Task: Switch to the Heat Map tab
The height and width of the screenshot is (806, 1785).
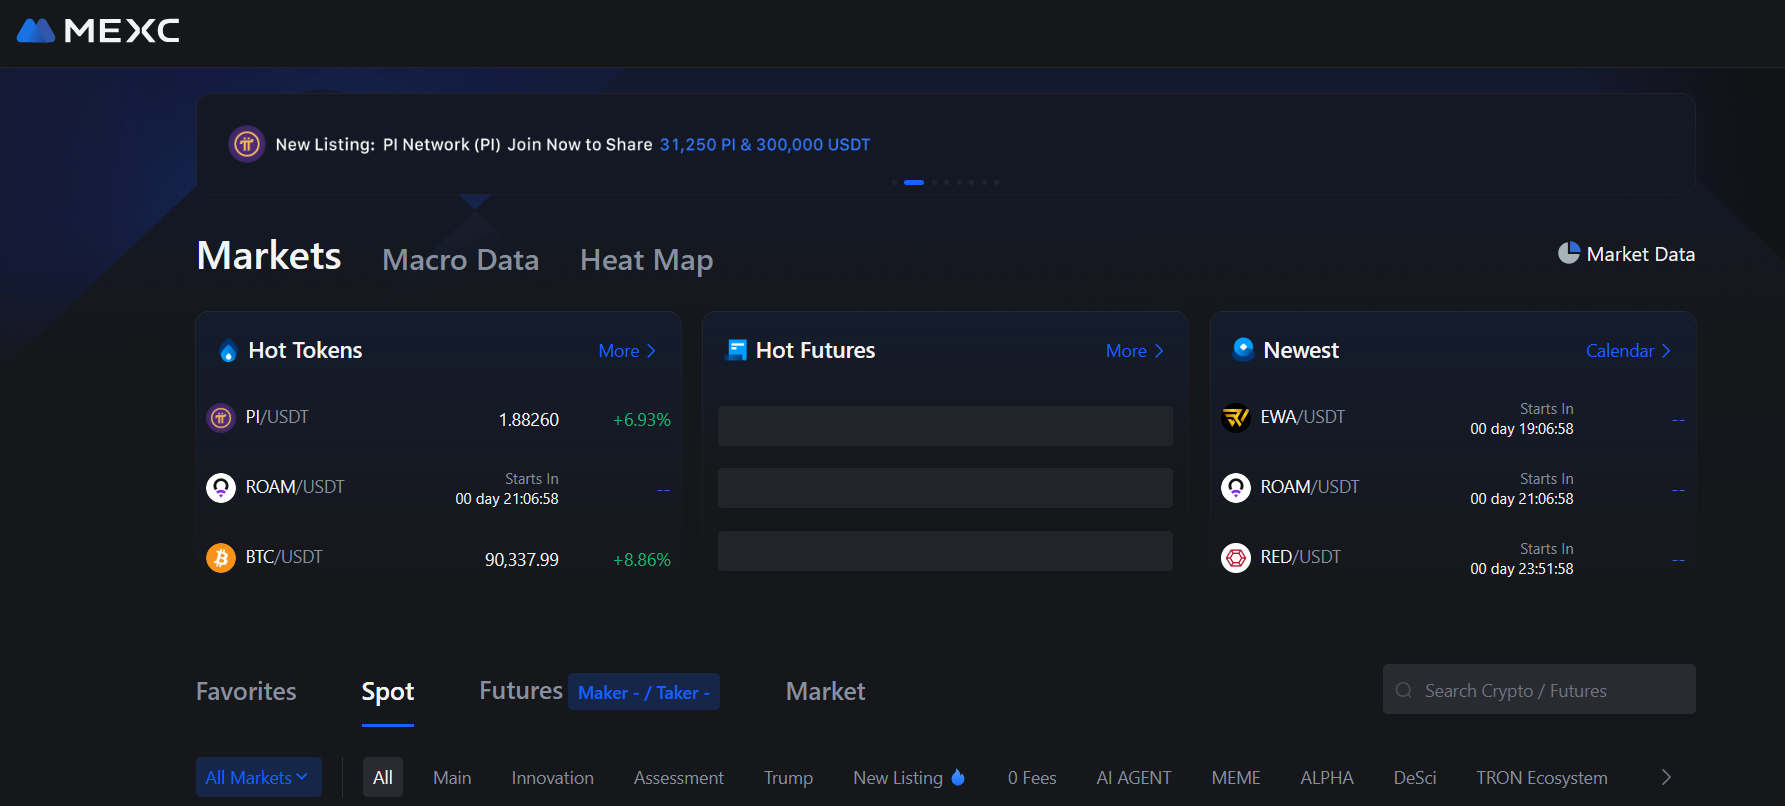Action: [647, 260]
